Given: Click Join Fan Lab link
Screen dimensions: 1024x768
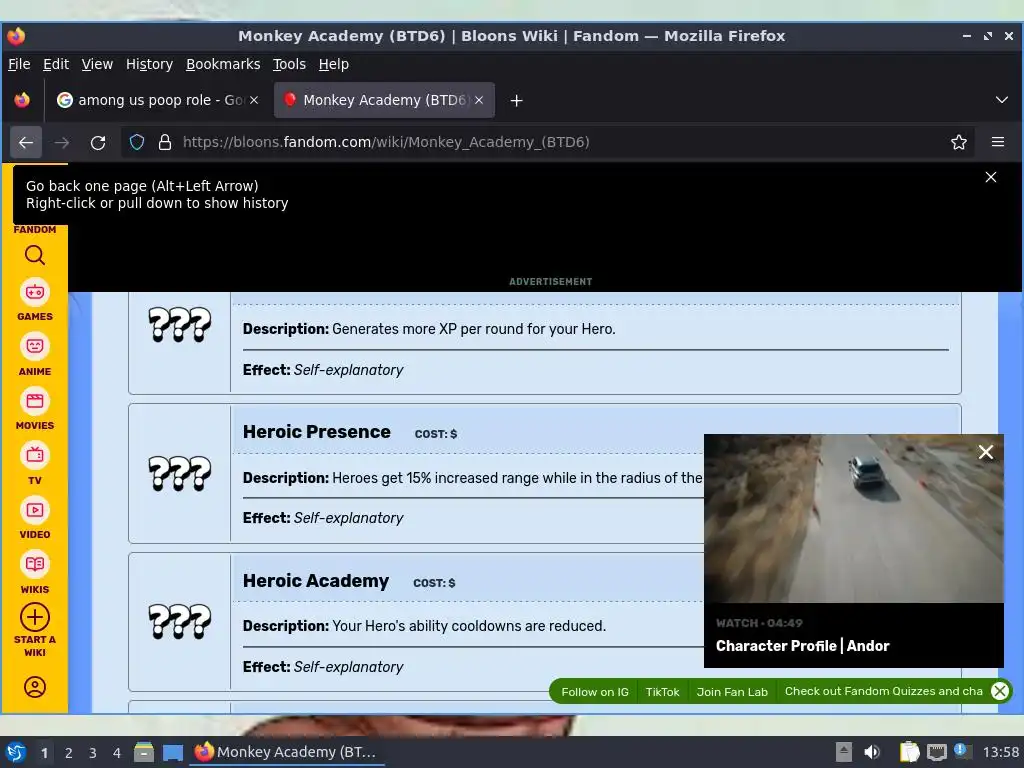Looking at the screenshot, I should coord(731,692).
